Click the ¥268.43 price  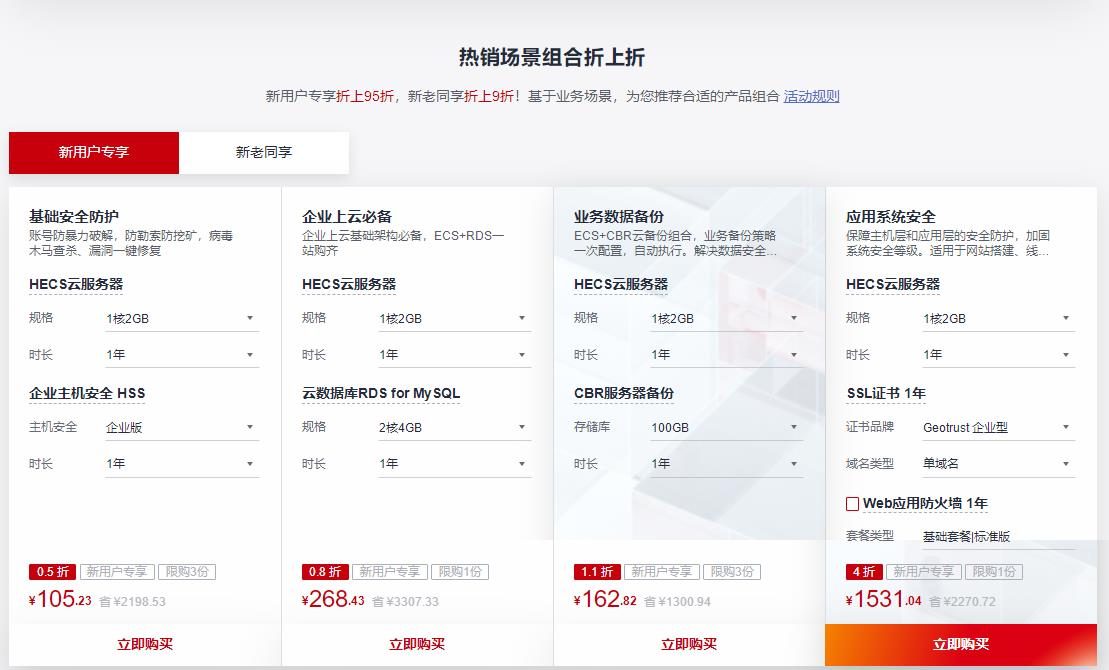(x=333, y=599)
